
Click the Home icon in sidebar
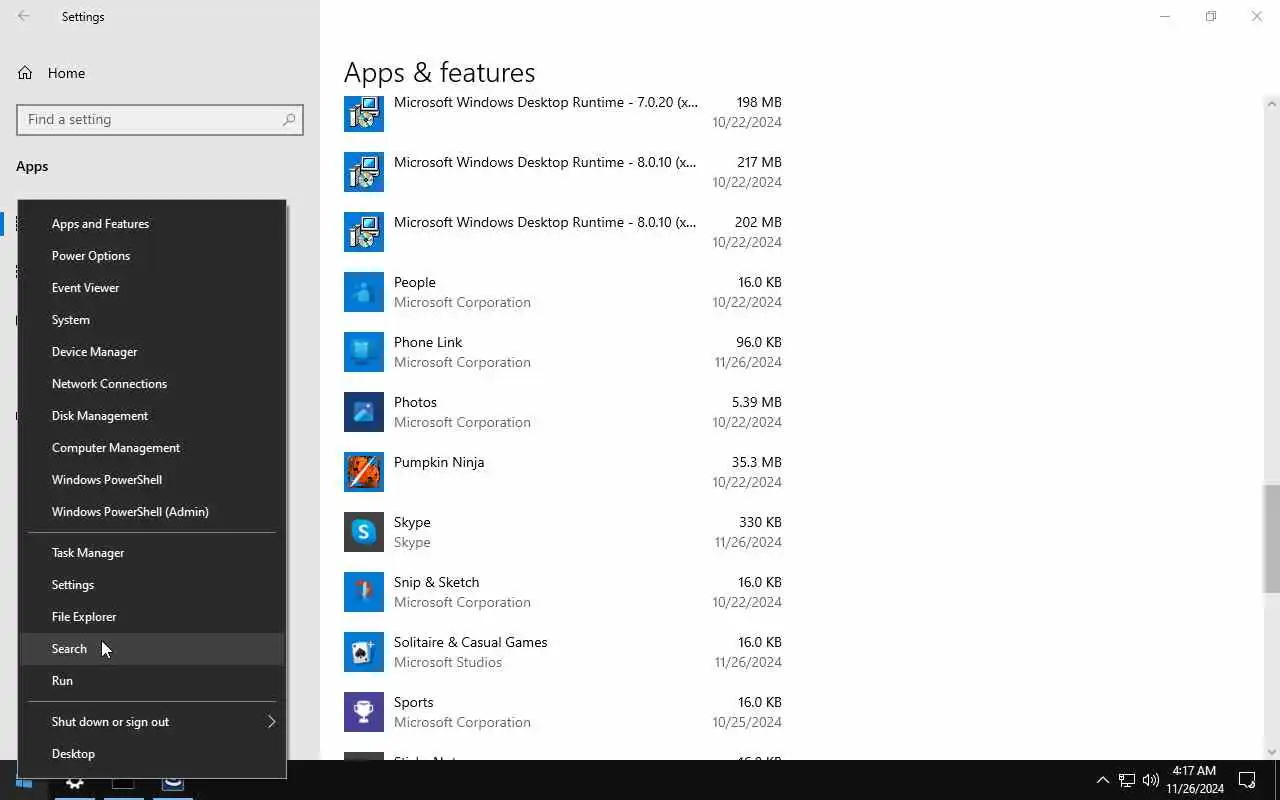[x=25, y=73]
